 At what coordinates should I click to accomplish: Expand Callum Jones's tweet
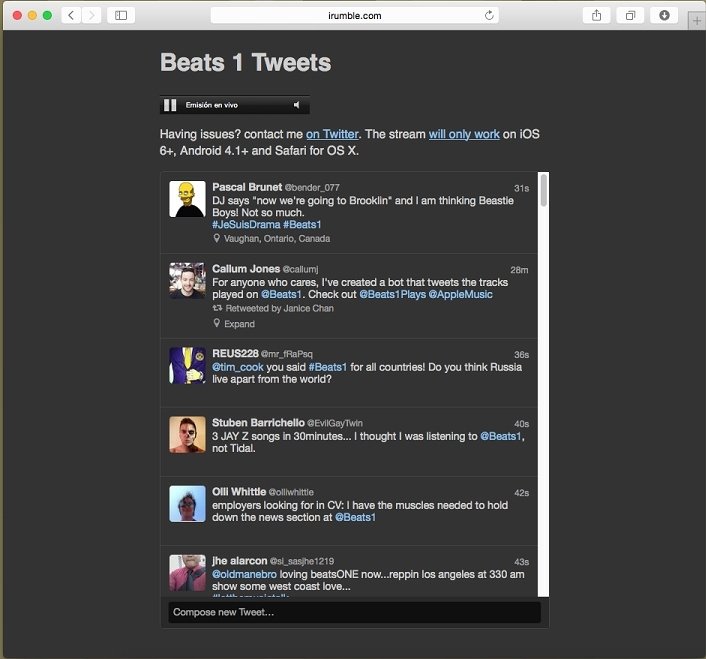(240, 324)
